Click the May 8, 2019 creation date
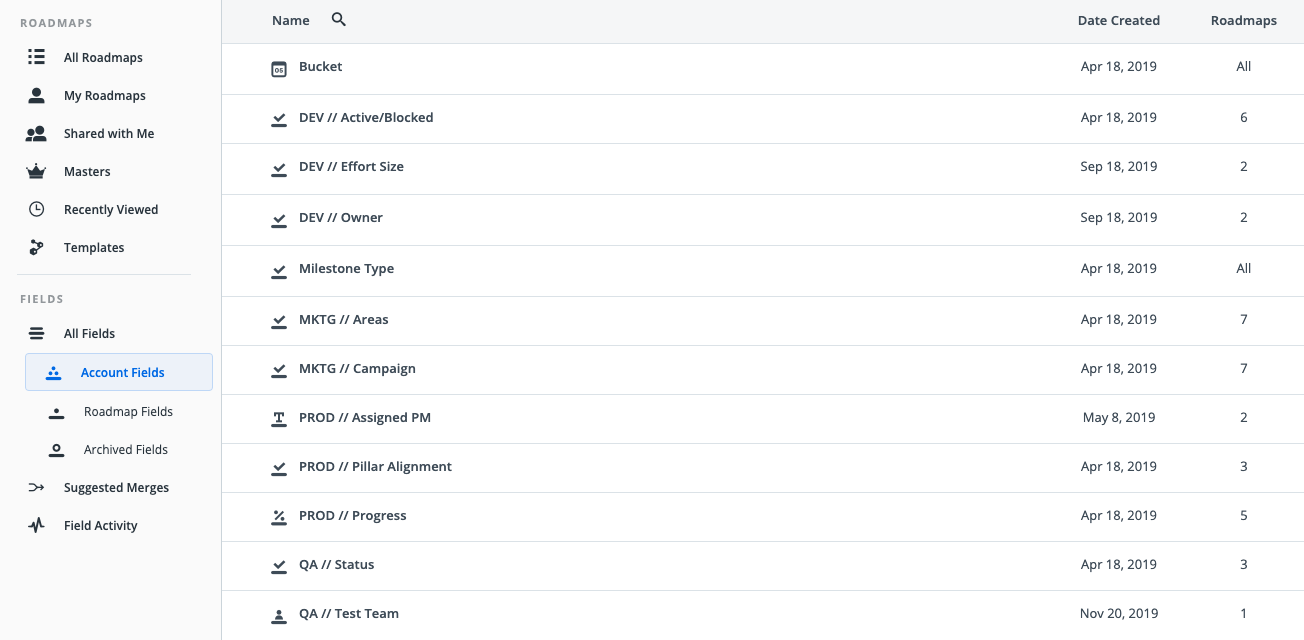The width and height of the screenshot is (1304, 640). coord(1119,418)
